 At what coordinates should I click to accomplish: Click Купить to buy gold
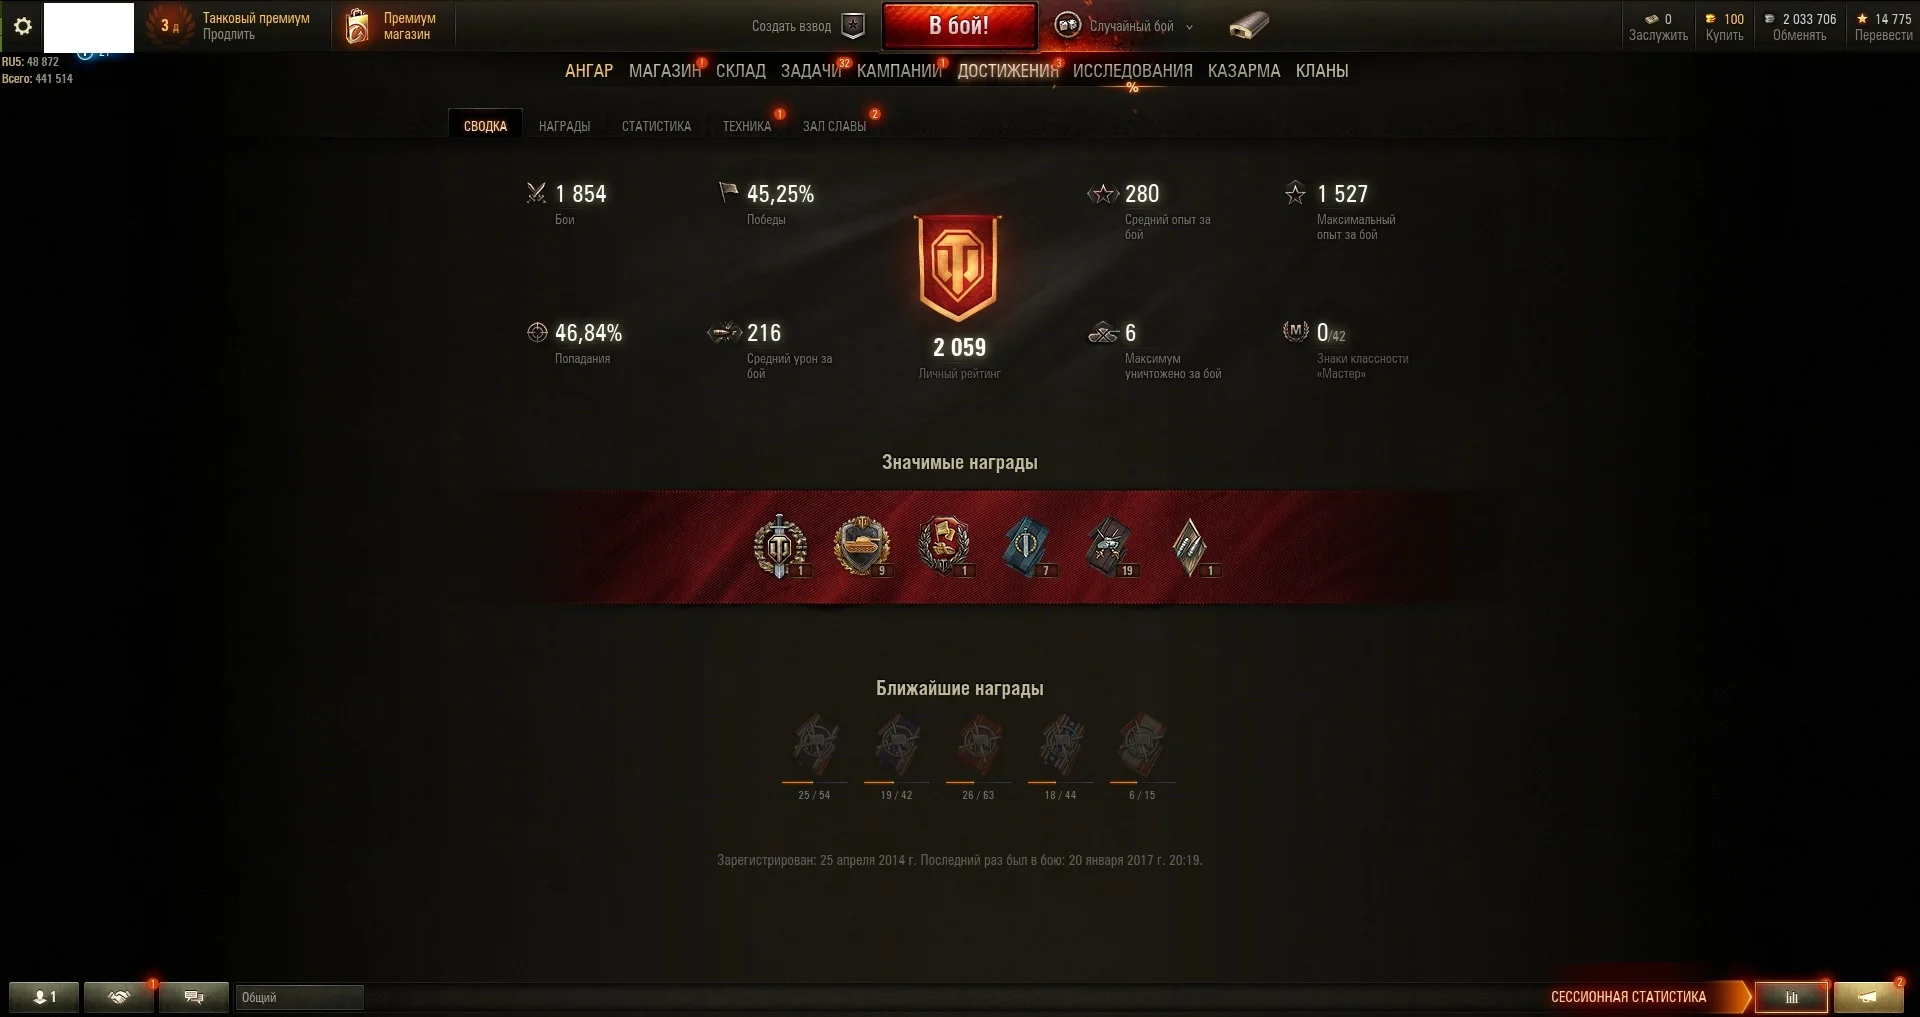pos(1724,35)
